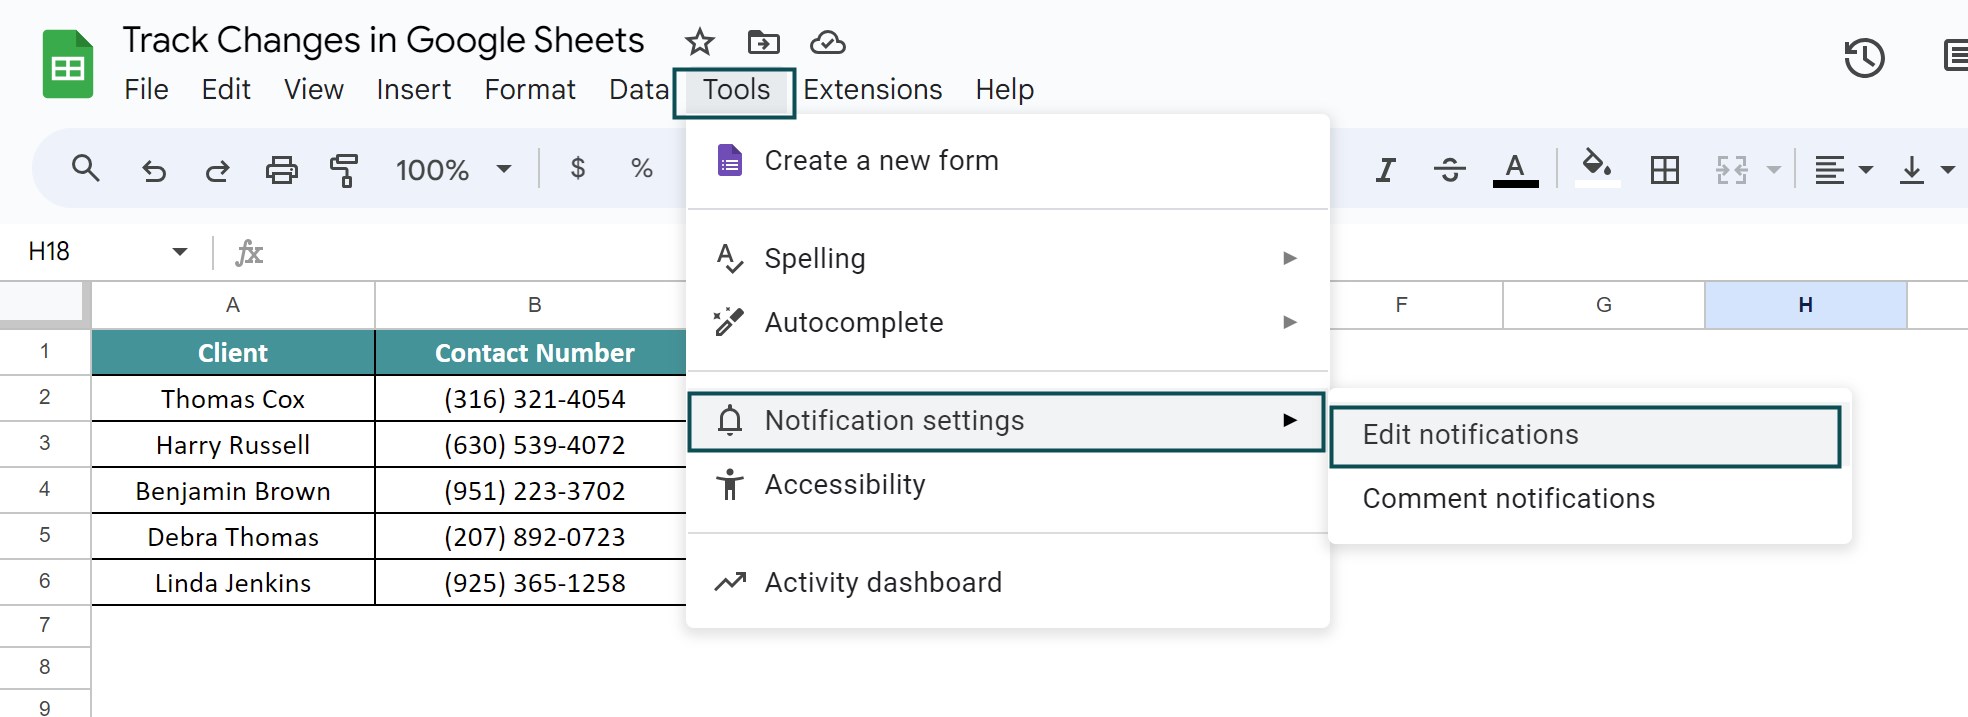Select the Thomas Cox cell
This screenshot has height=717, width=1968.
pyautogui.click(x=233, y=399)
